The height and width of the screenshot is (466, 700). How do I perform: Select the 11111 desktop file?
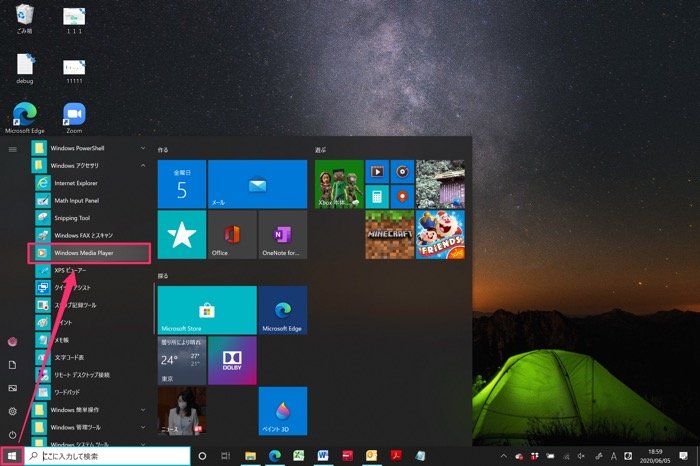[74, 71]
